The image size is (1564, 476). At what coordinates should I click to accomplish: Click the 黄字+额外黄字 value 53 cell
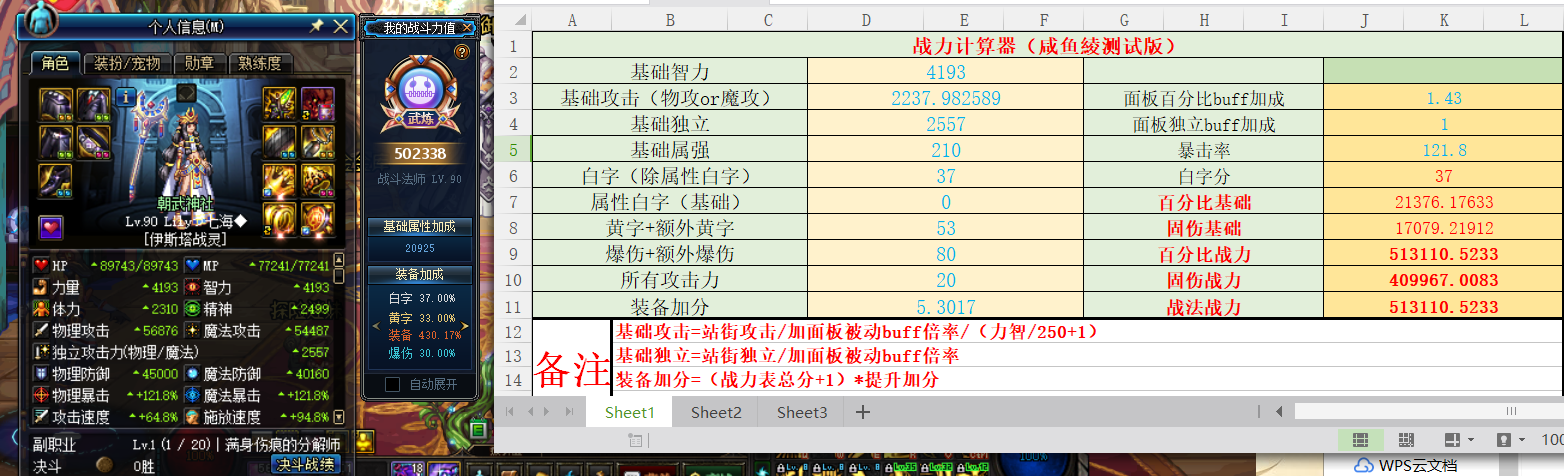pos(944,228)
